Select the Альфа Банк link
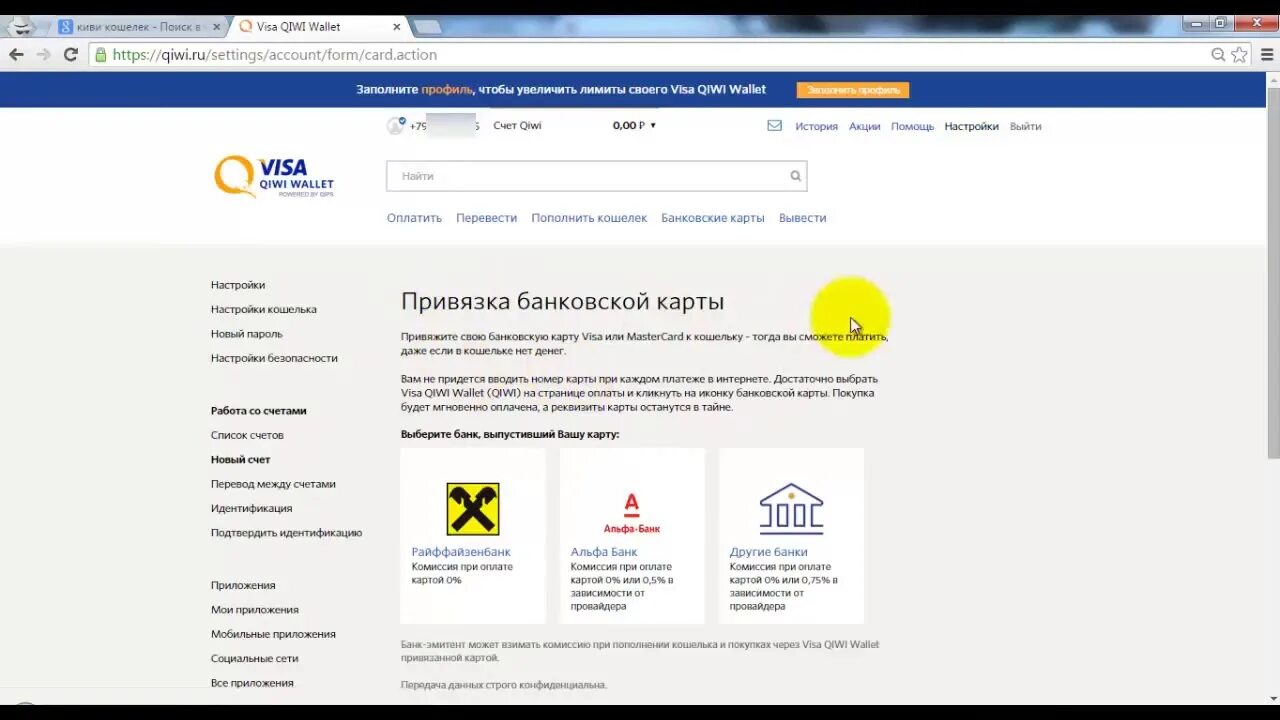This screenshot has height=720, width=1280. [x=604, y=552]
